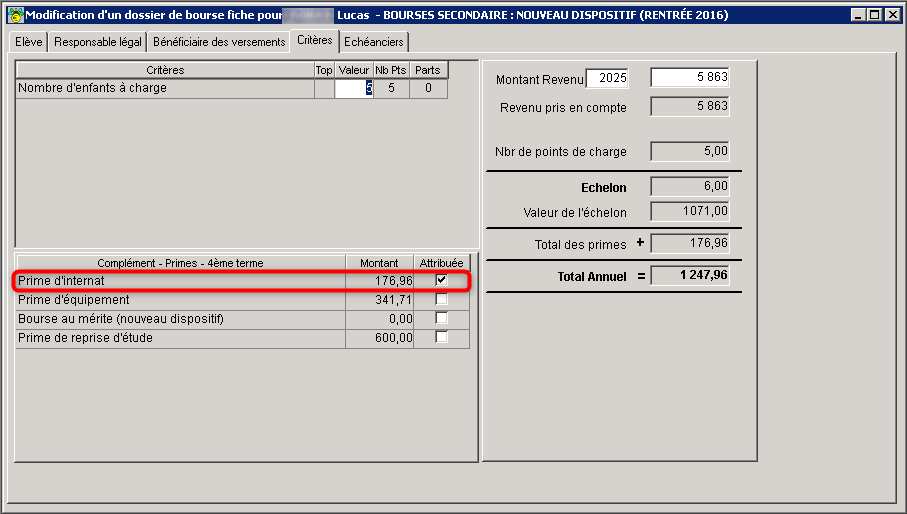Minimize the bourse dossier window

[x=858, y=15]
